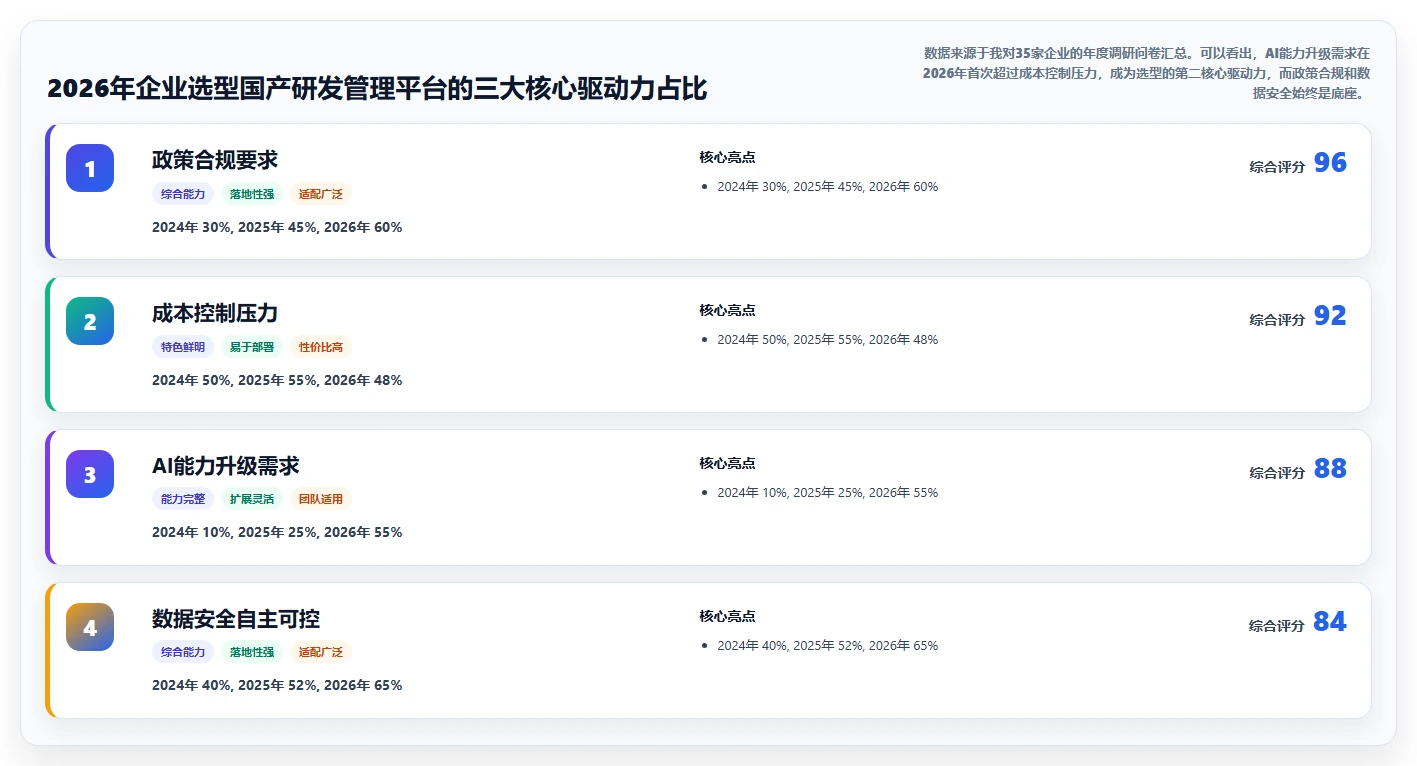Click 适配广泛 tag under 数据安全自主可控

[321, 652]
